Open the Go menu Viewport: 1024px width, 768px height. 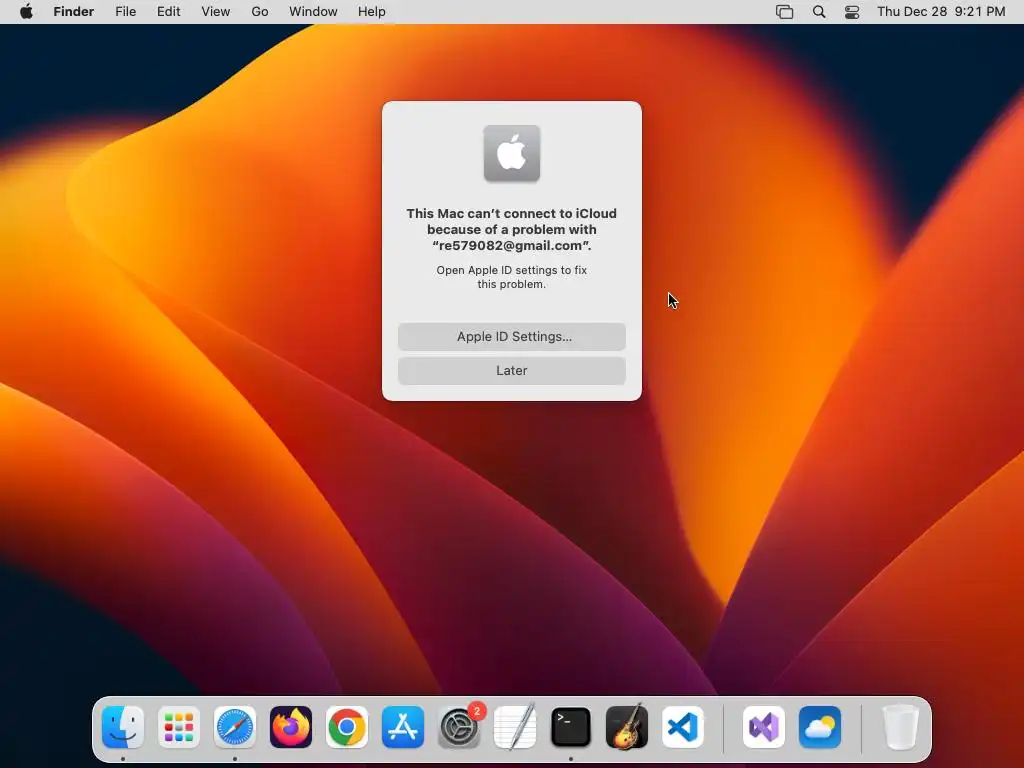point(260,12)
